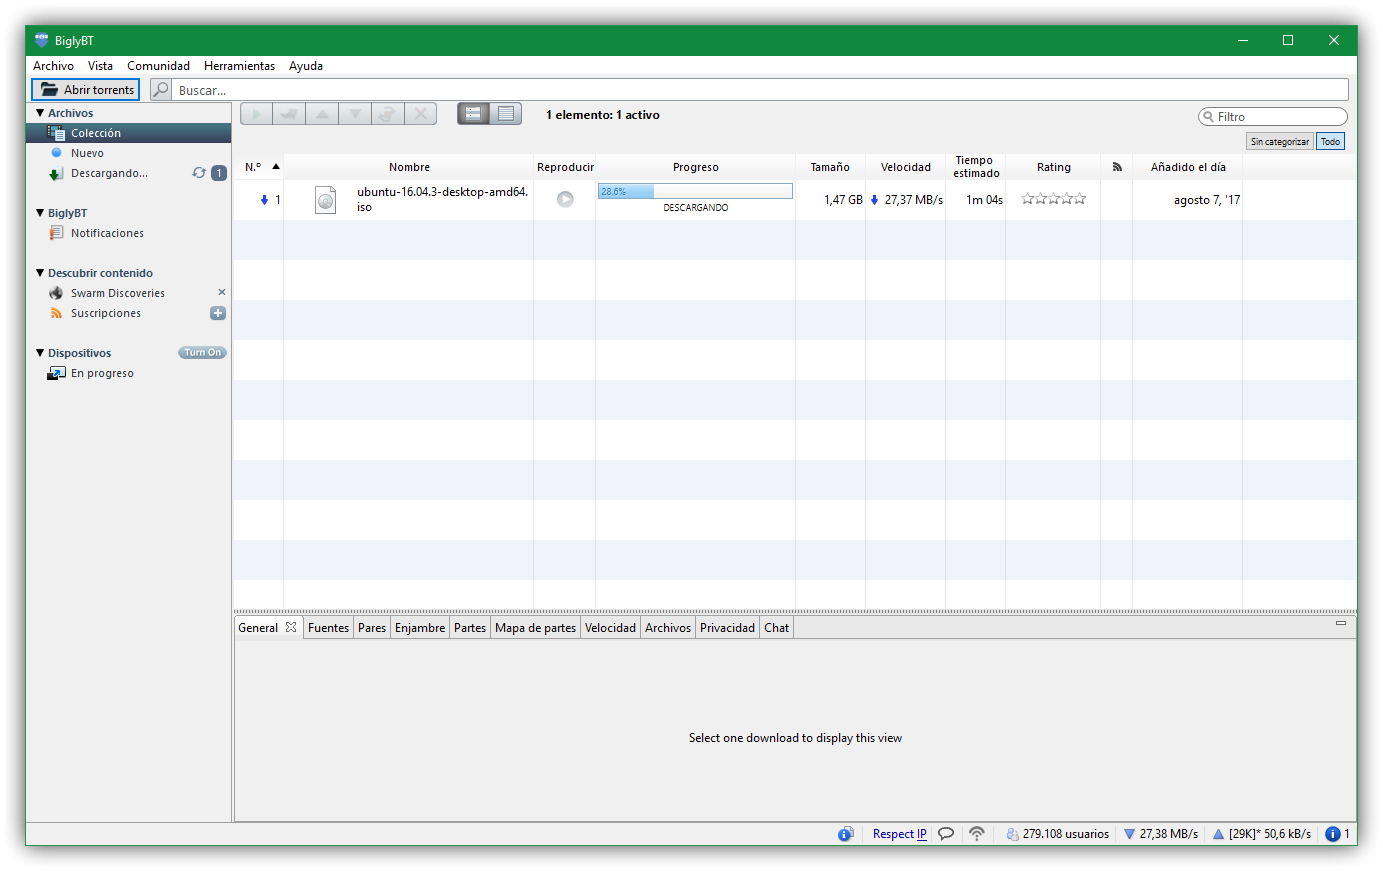Screen dimensions: 1383x871
Task: Click the chat bubble status bar icon
Action: pyautogui.click(x=946, y=834)
